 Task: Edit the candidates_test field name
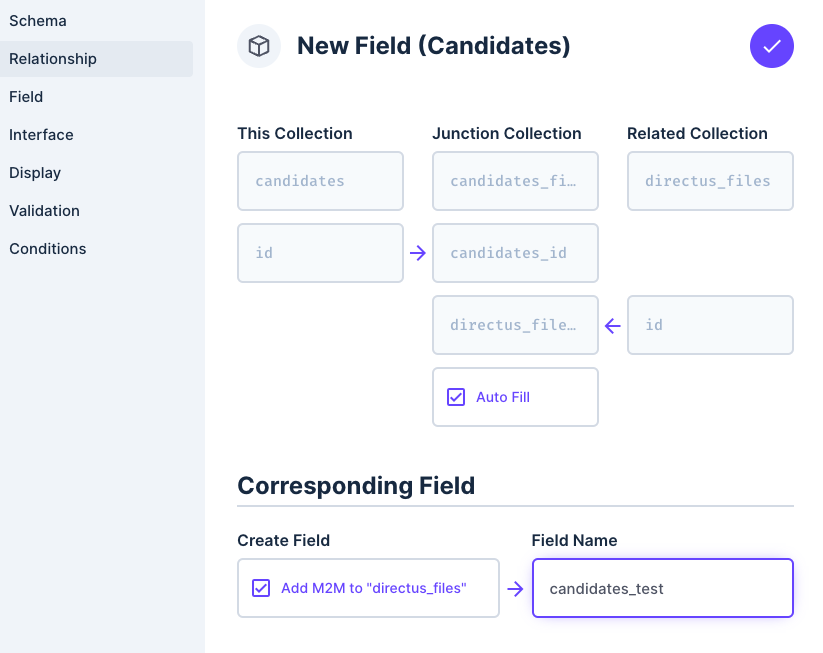(x=662, y=588)
